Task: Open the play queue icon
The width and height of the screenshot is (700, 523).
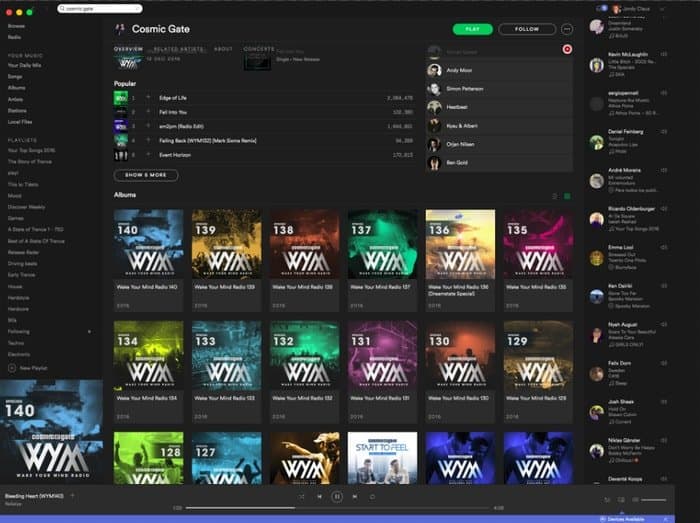Action: click(x=607, y=500)
